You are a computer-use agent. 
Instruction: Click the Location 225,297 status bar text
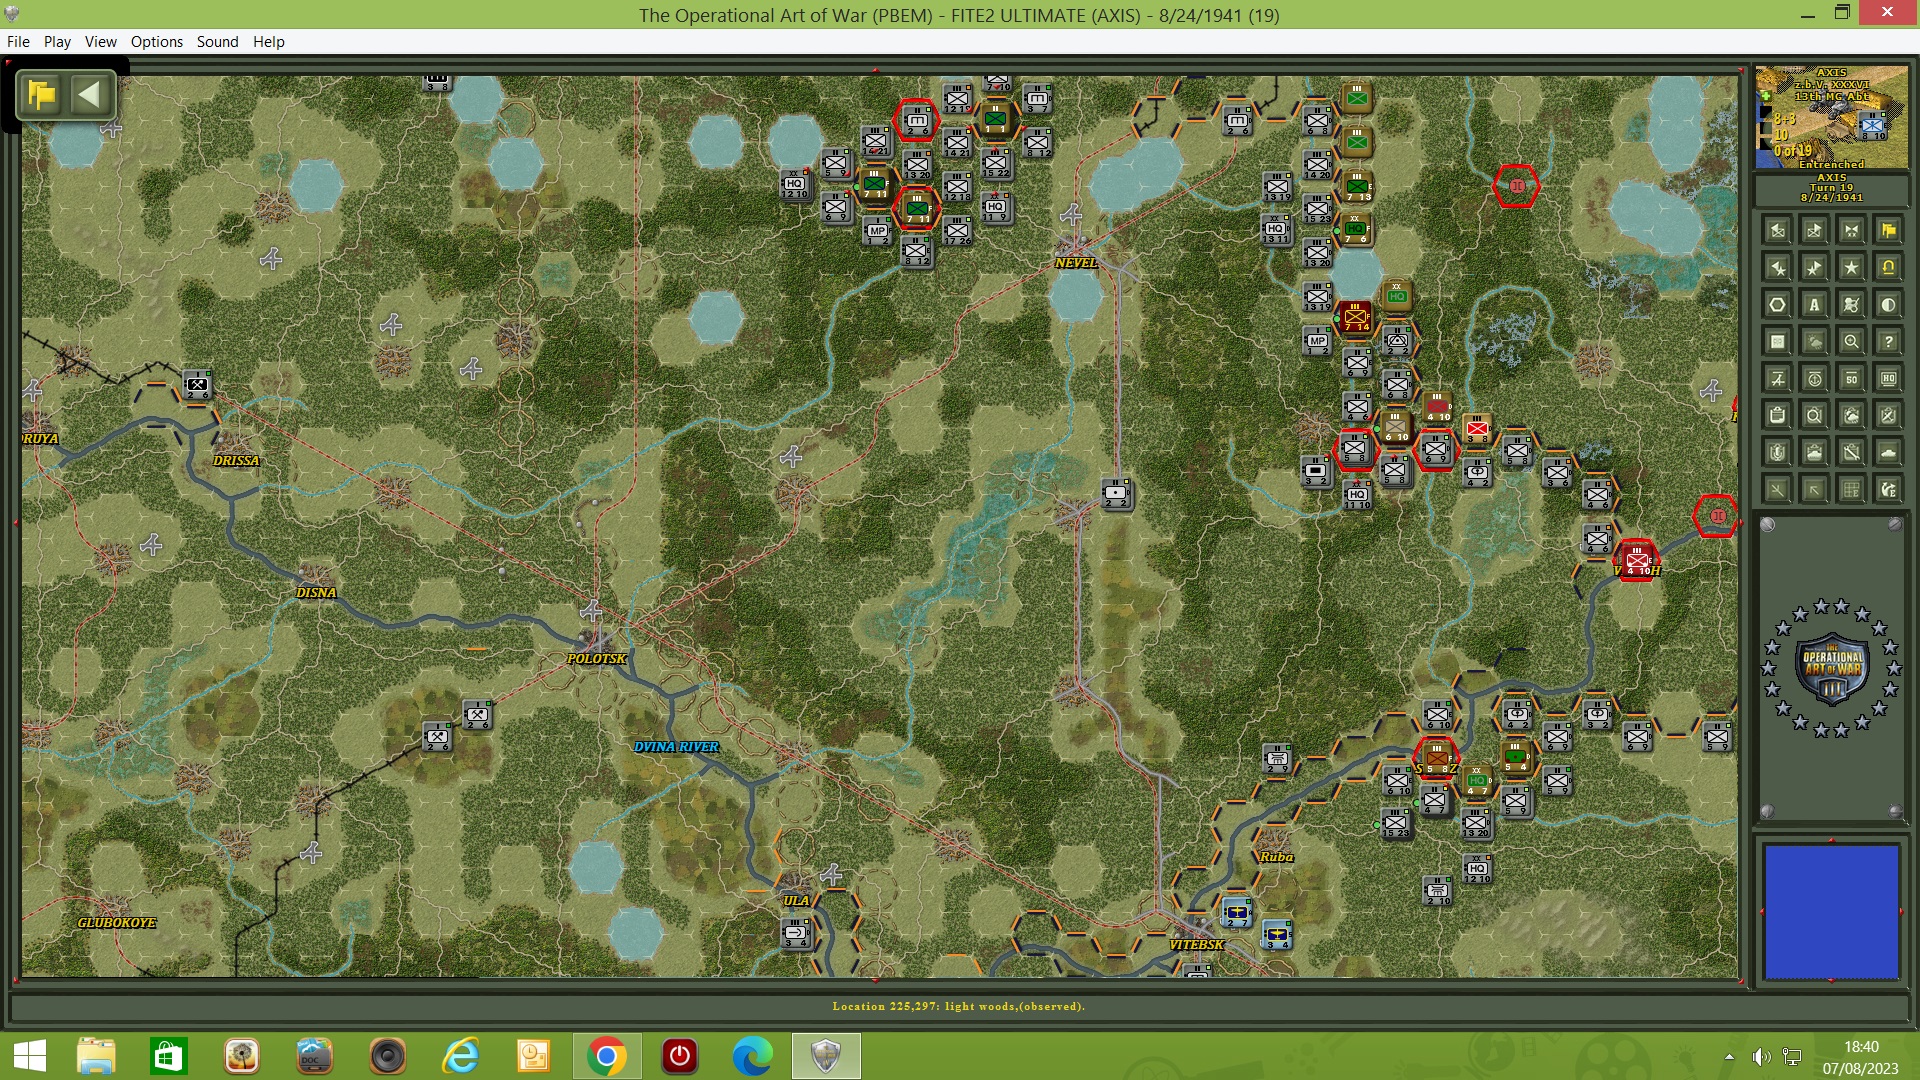coord(958,1006)
